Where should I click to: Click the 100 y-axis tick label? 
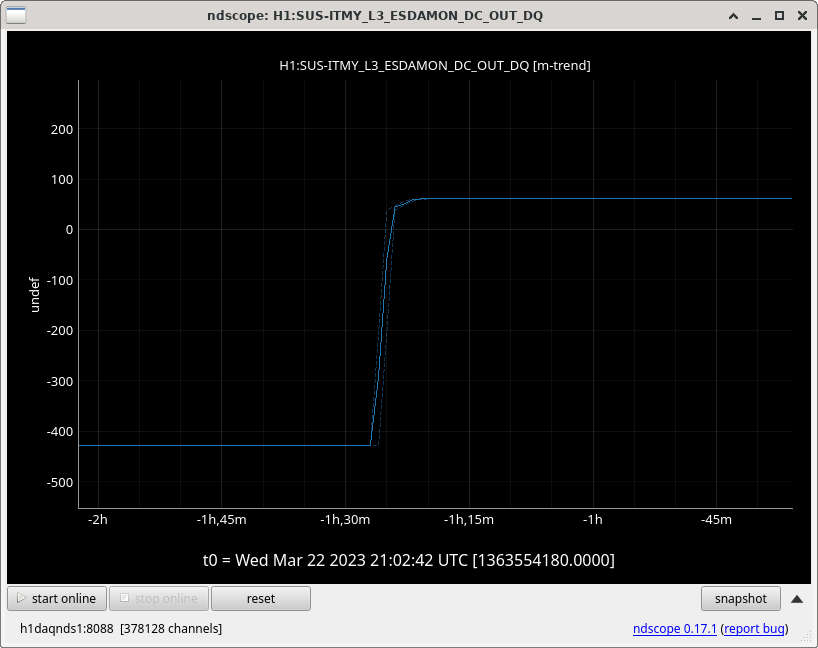coord(62,179)
